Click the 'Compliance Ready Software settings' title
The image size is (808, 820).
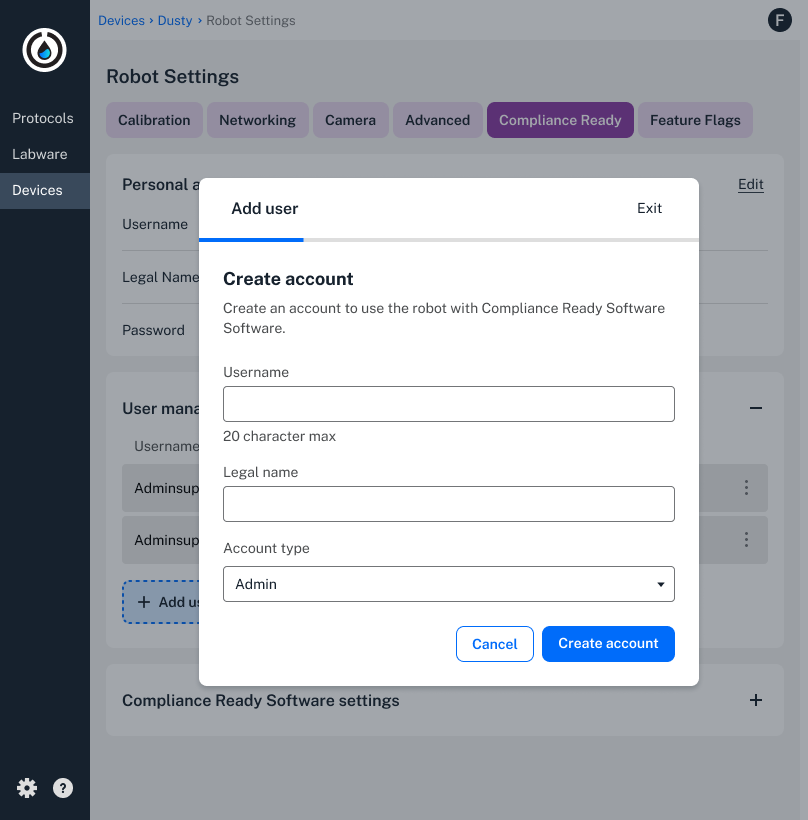pos(260,700)
